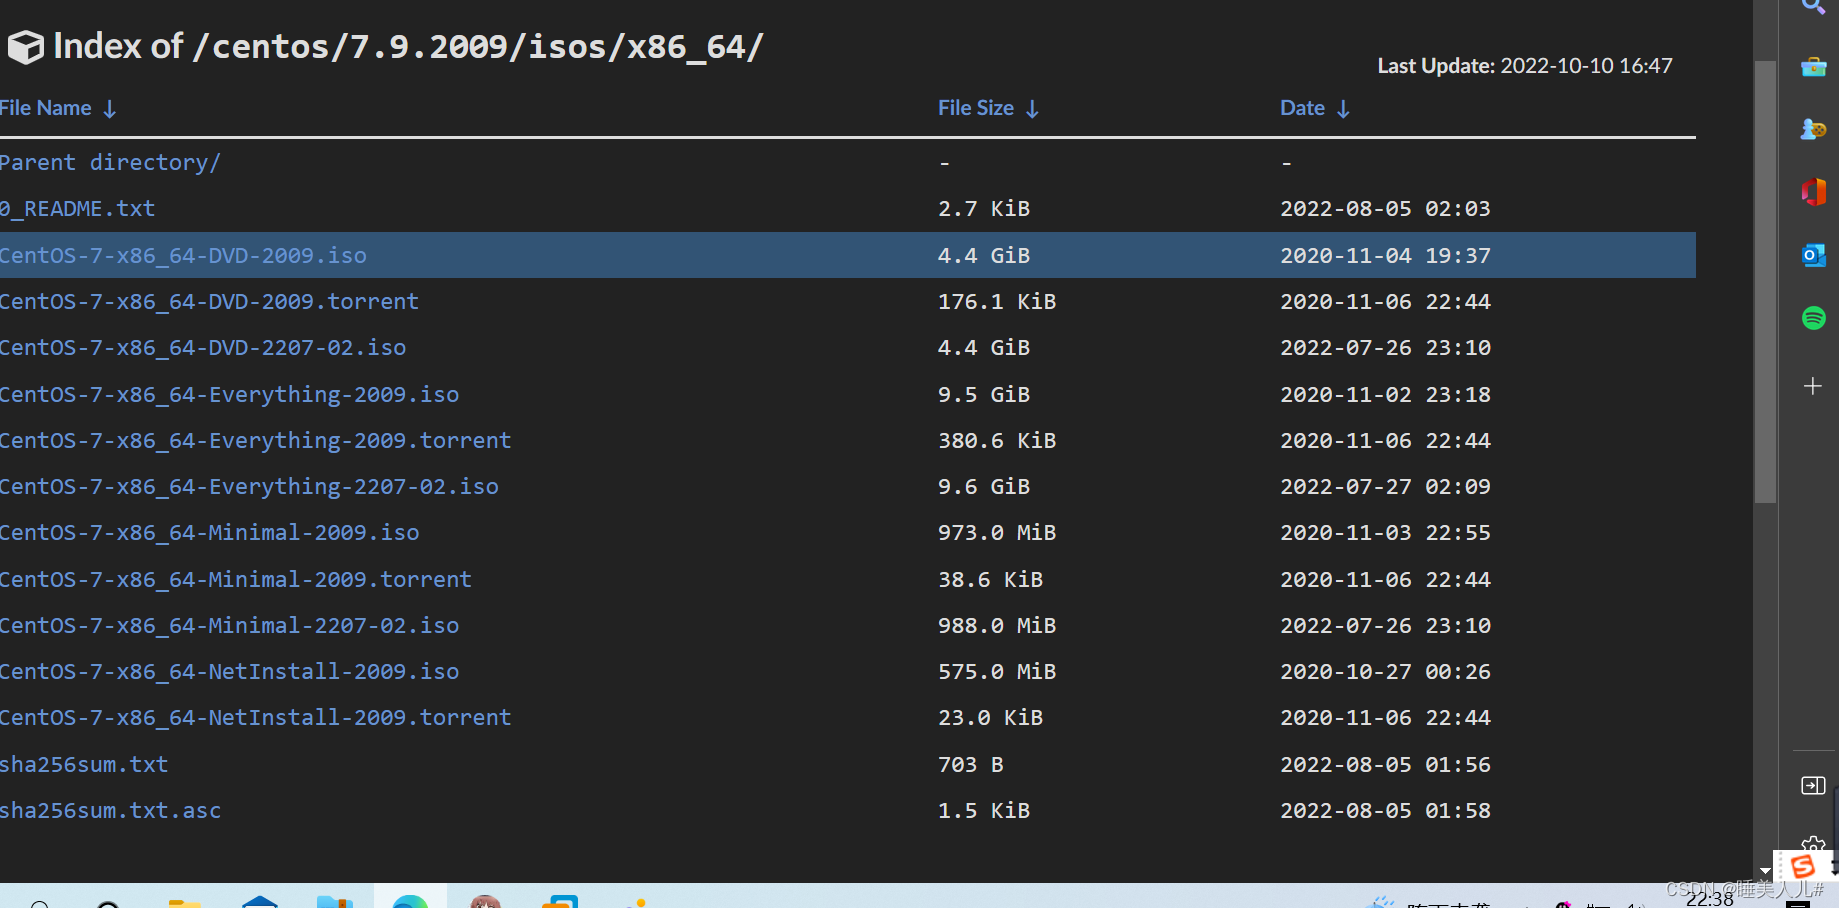Download CentOS-7-x86_64-DVD-2207-02.iso
This screenshot has width=1839, height=908.
(203, 347)
